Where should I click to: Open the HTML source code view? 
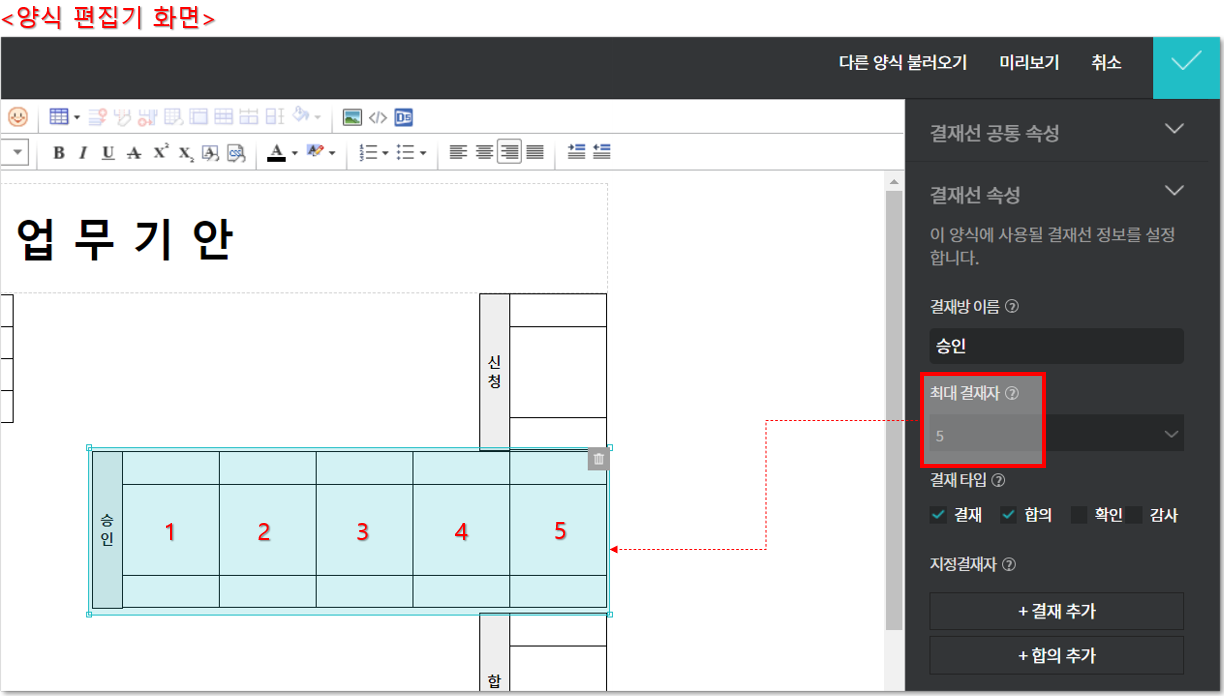click(378, 117)
